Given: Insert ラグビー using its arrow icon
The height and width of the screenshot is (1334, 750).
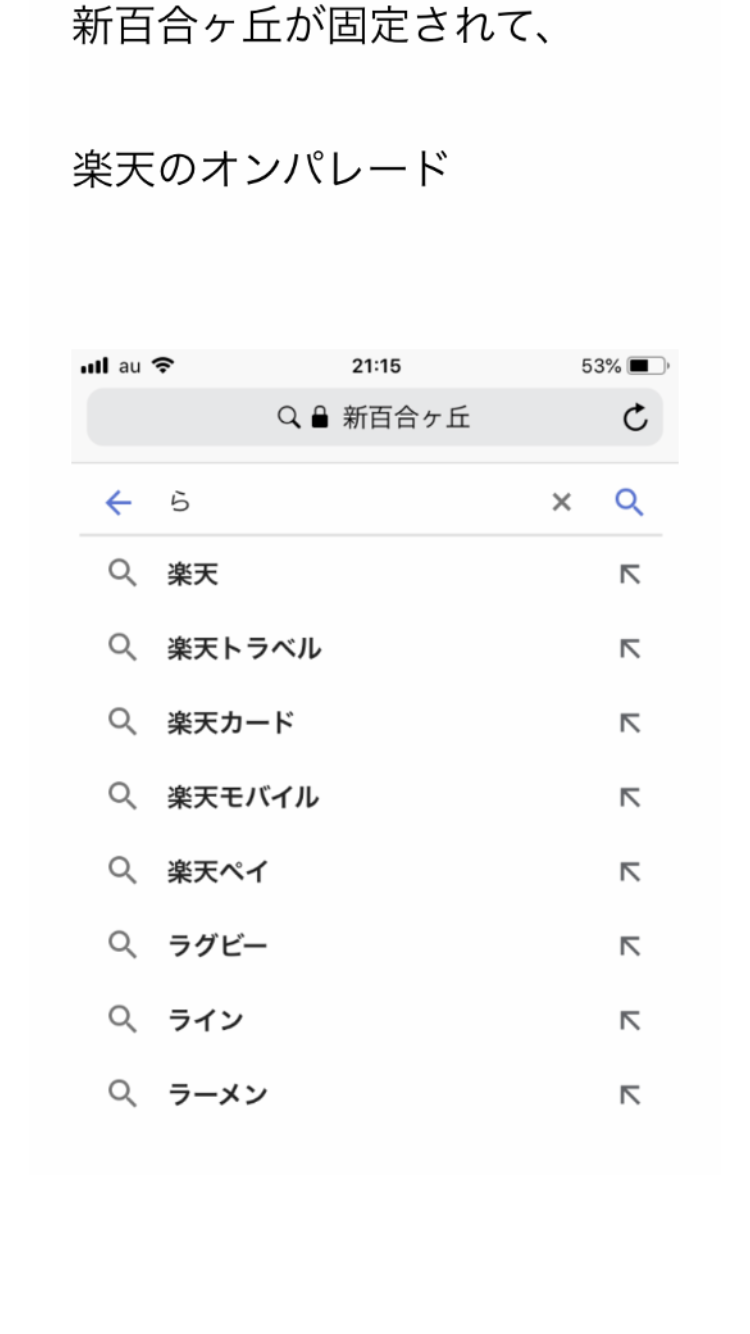Looking at the screenshot, I should point(630,946).
